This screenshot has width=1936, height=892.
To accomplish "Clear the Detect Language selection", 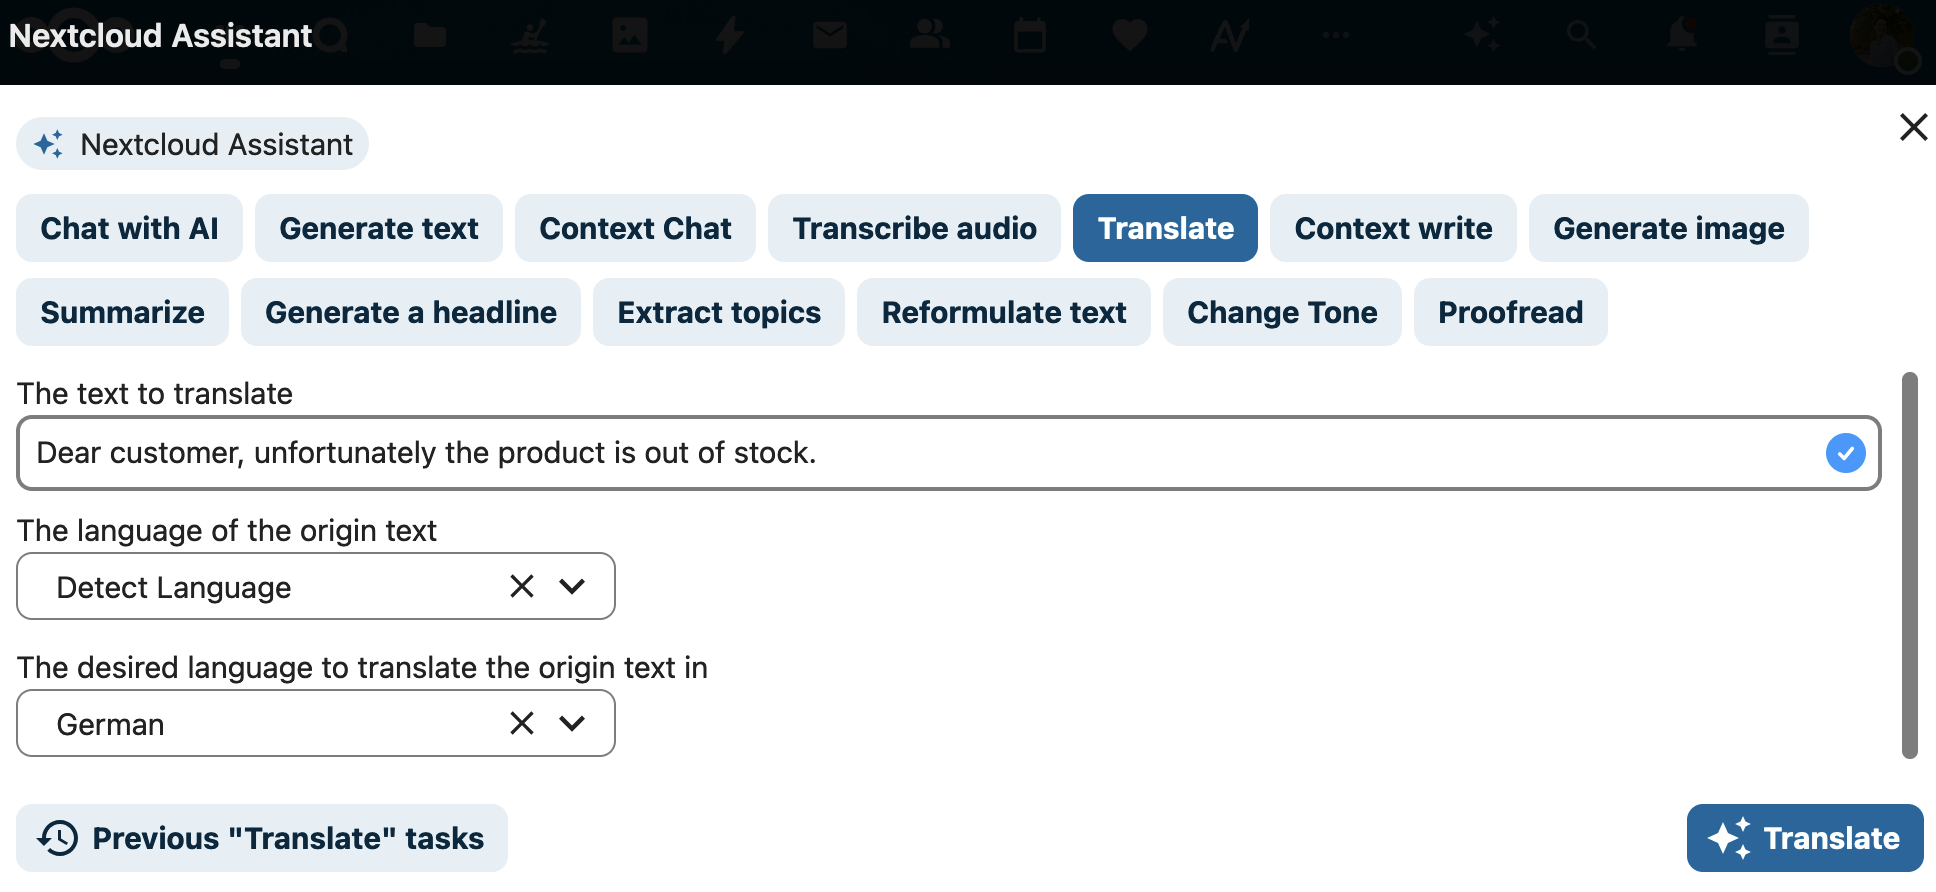I will click(x=522, y=586).
